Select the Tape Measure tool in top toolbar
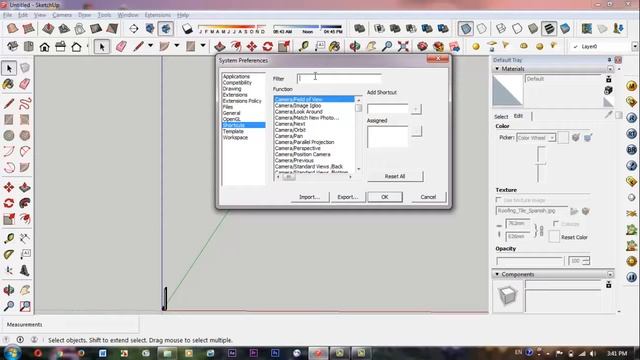The height and width of the screenshot is (360, 640). pos(303,47)
